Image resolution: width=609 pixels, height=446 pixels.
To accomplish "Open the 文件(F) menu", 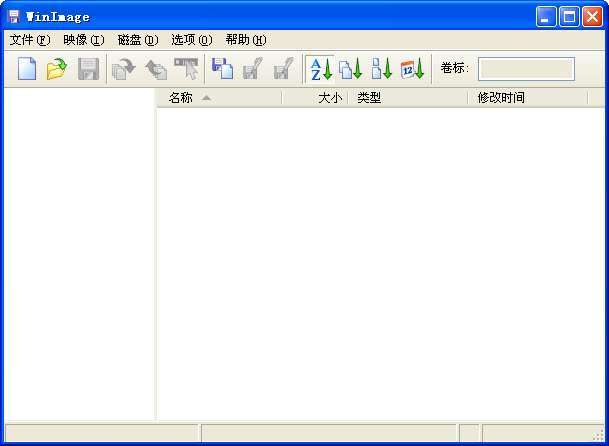I will tap(30, 40).
